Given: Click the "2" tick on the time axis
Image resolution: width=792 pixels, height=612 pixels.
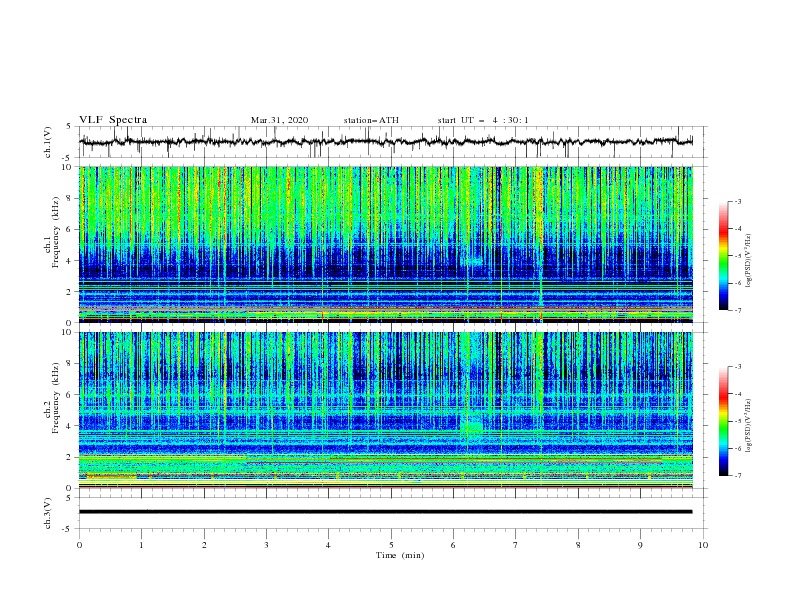Looking at the screenshot, I should click(204, 545).
